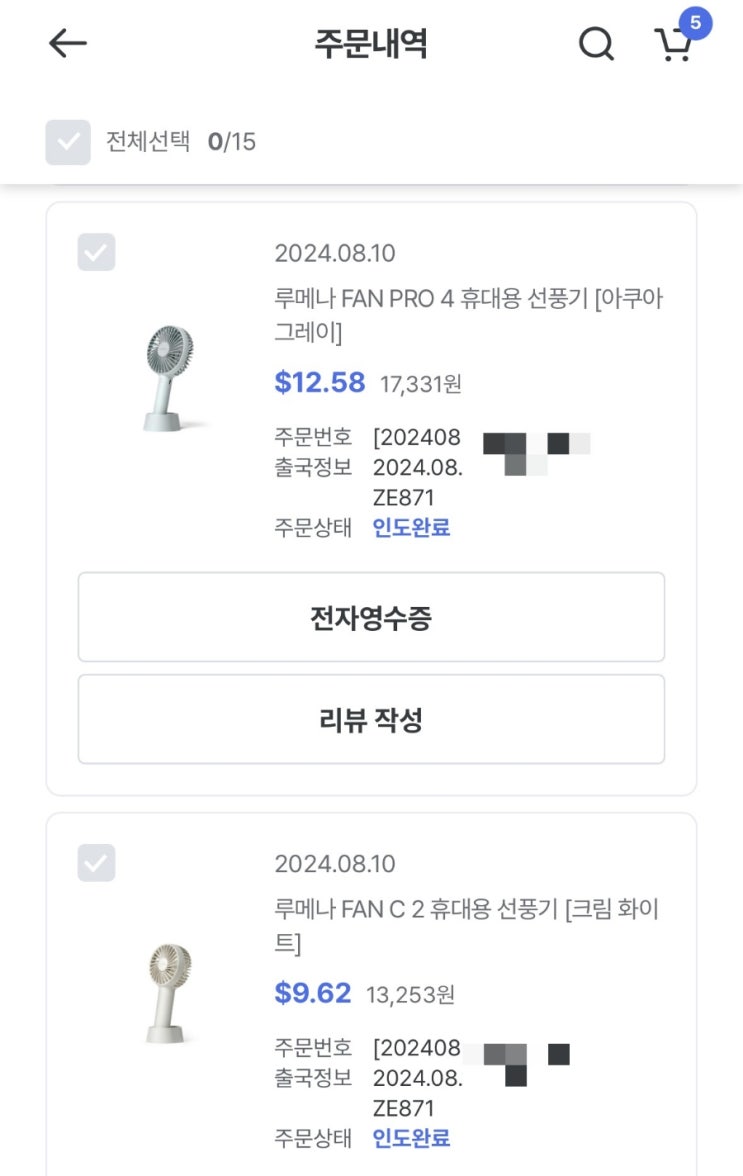This screenshot has width=743, height=1176.
Task: Toggle the 전체선택 select-all checkbox
Action: [x=68, y=142]
